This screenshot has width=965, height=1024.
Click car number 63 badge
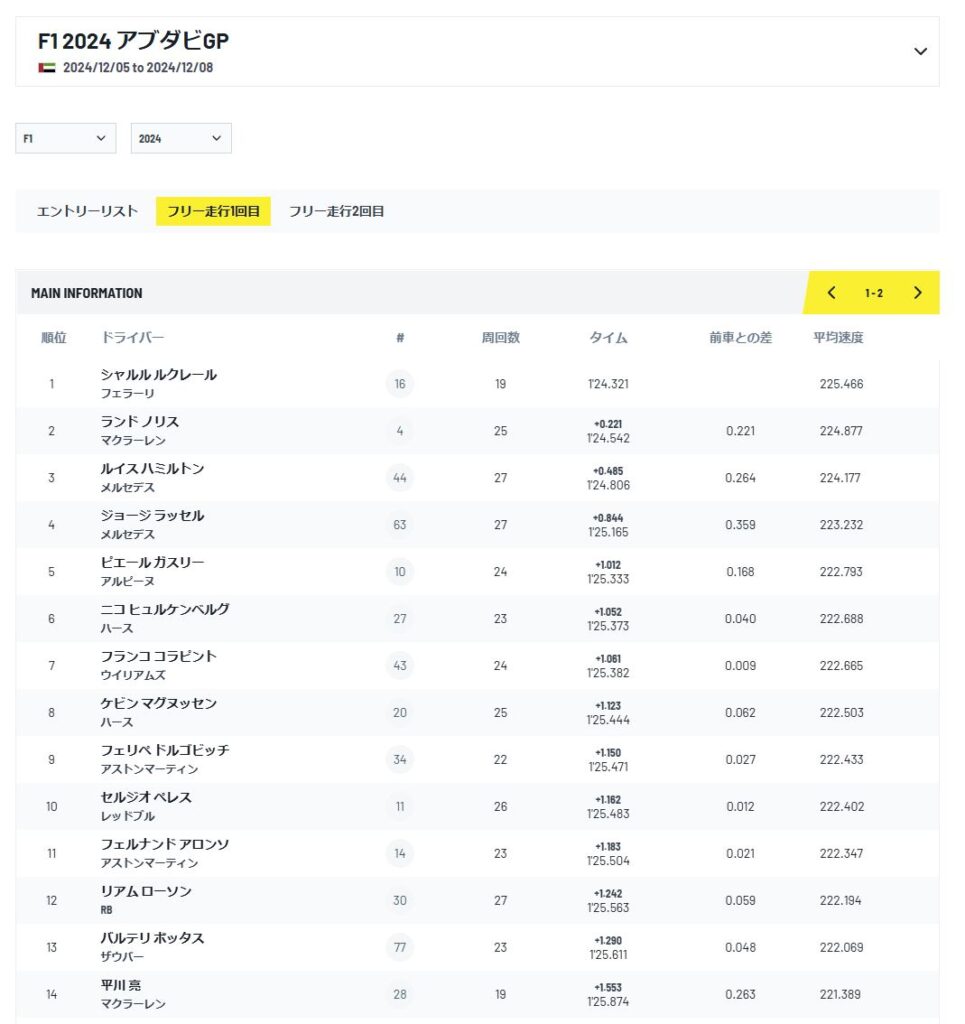[400, 525]
